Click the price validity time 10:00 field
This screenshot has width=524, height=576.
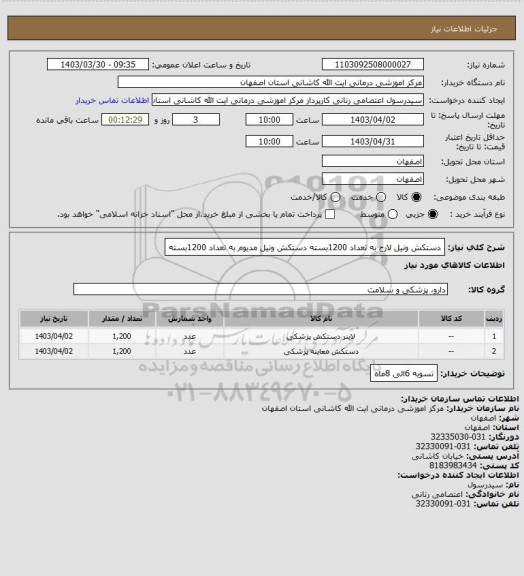pyautogui.click(x=269, y=141)
